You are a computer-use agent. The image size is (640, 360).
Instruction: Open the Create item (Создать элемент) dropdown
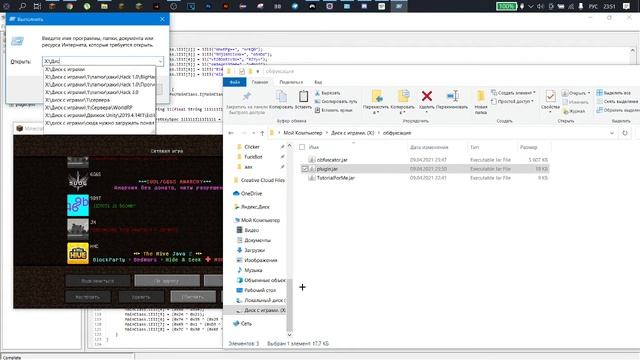(x=513, y=93)
